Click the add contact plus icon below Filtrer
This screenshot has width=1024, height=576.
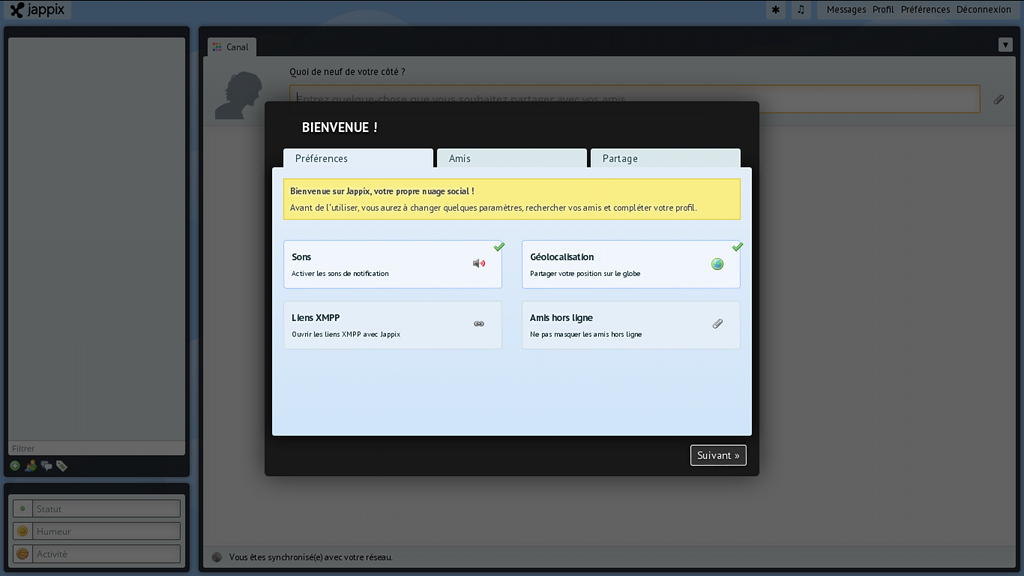[x=15, y=466]
